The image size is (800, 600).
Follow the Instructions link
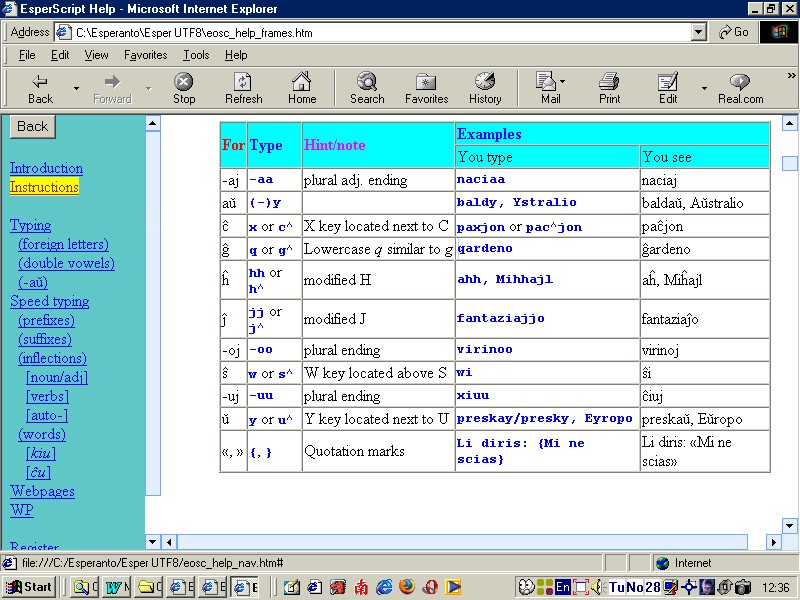[46, 186]
